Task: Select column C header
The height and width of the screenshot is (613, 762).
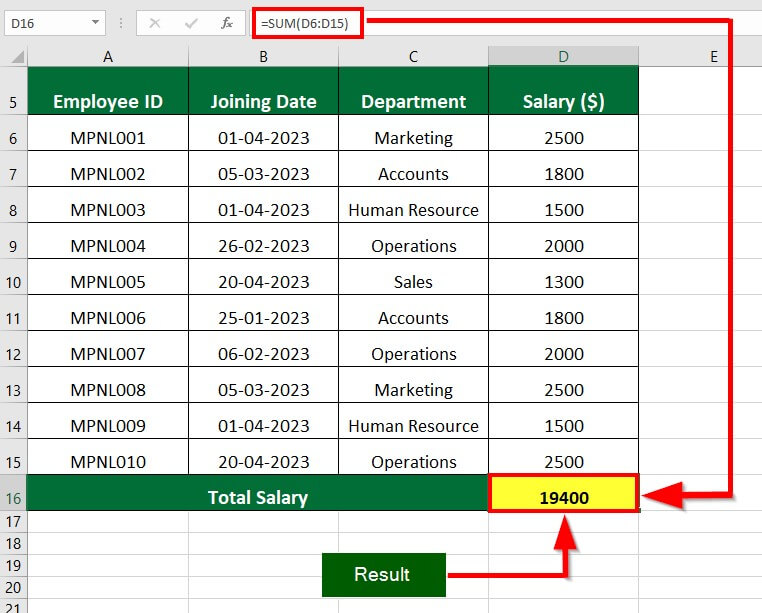Action: tap(414, 57)
